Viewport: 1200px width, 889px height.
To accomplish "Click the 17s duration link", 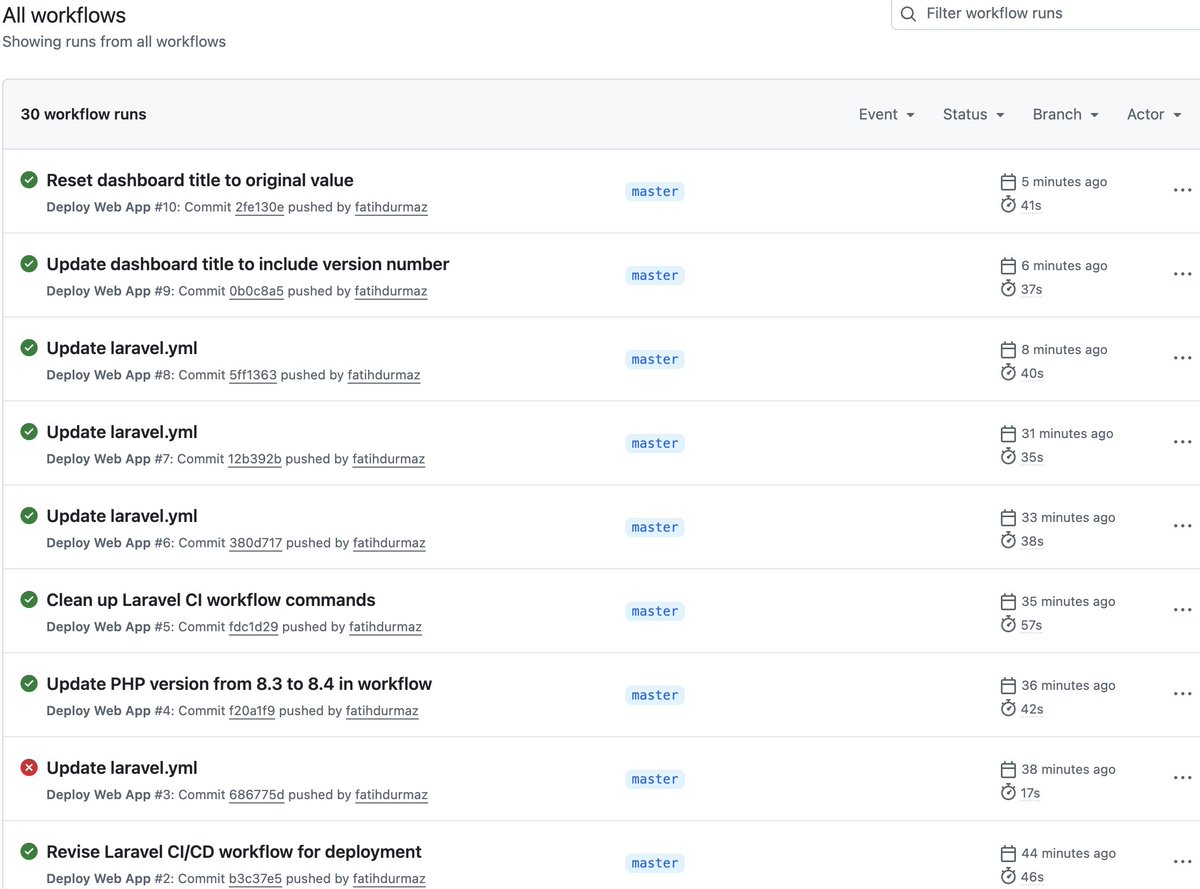I will tap(1030, 793).
